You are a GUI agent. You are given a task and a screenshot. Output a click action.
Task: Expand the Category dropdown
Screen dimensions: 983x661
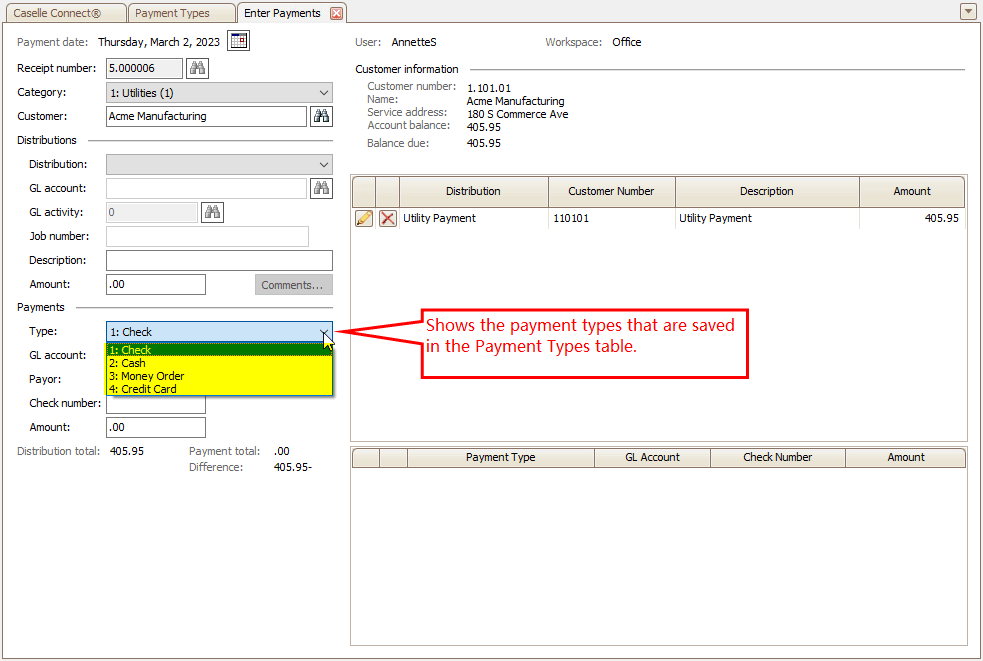tap(323, 93)
